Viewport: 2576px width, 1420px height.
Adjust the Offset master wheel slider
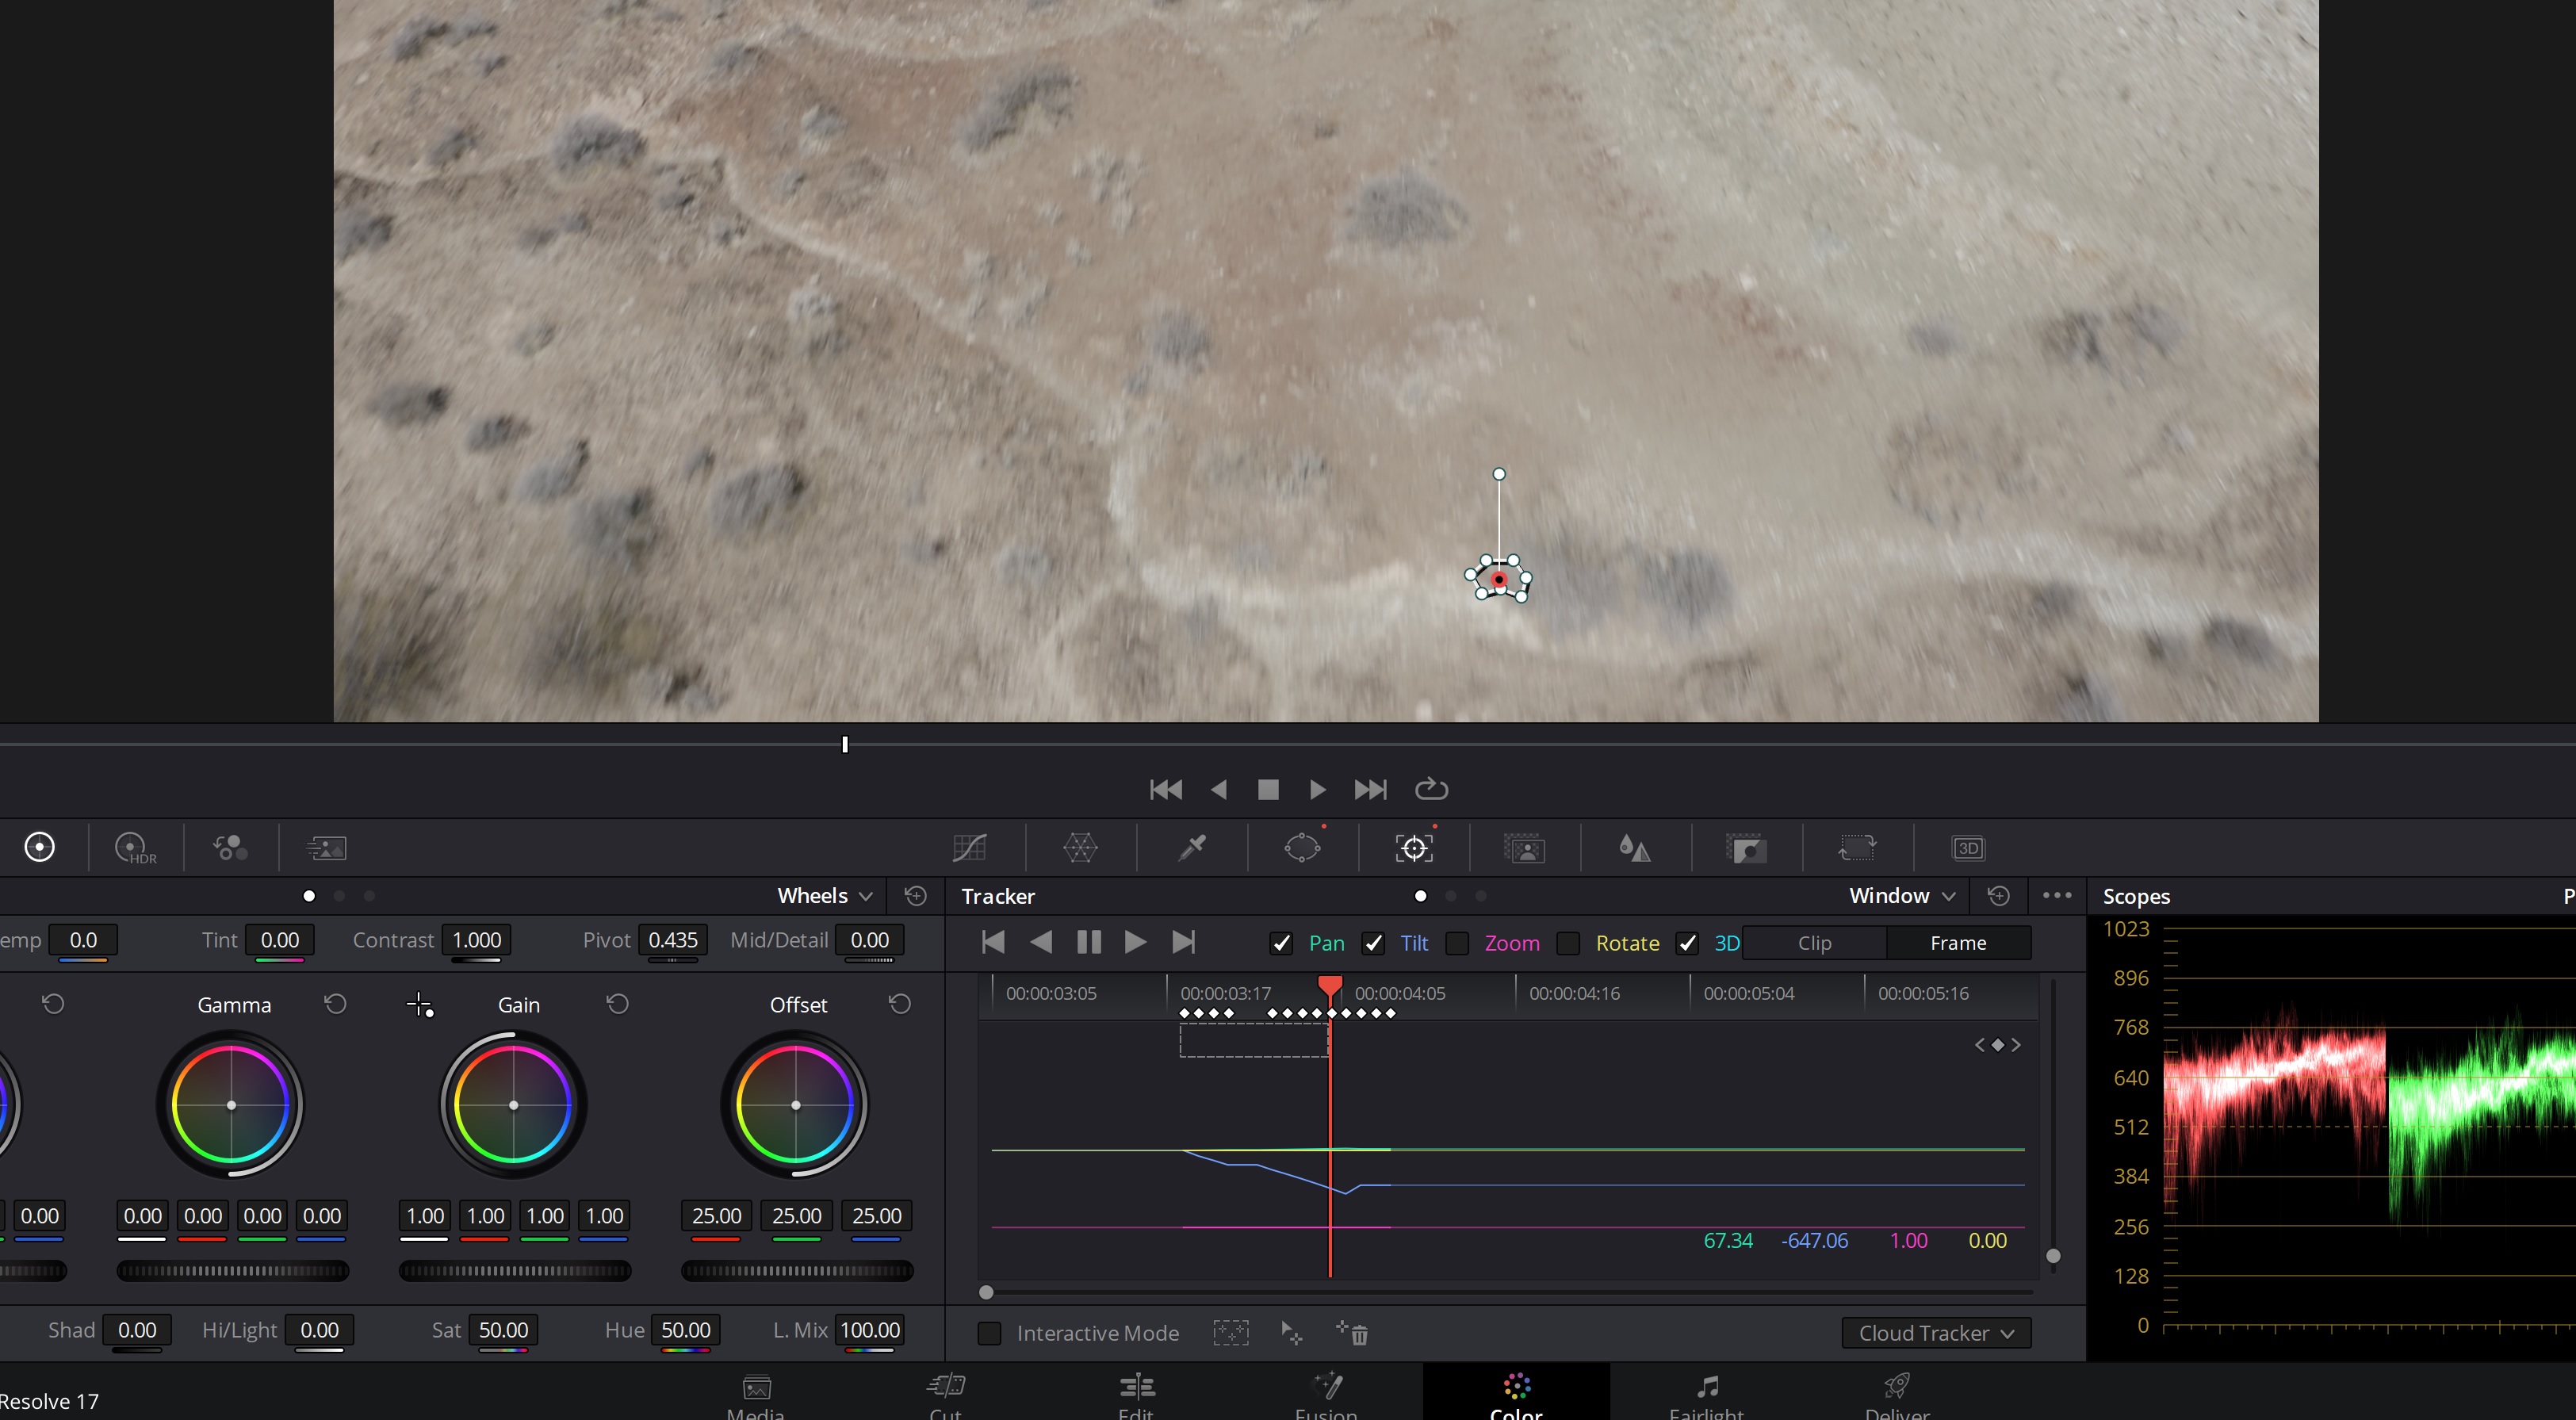pyautogui.click(x=797, y=1271)
